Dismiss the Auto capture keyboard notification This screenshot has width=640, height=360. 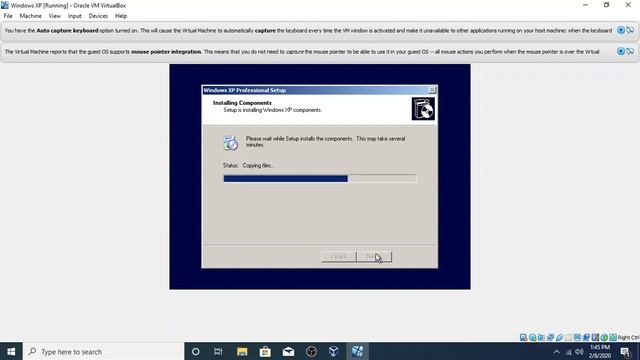coord(620,30)
